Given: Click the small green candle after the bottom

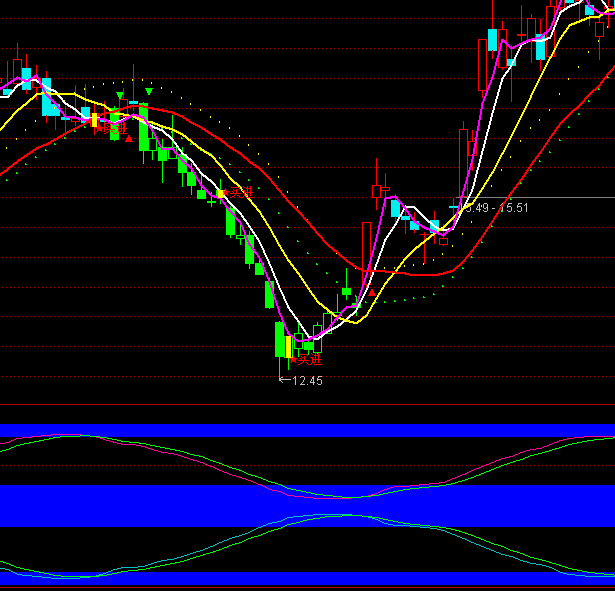Looking at the screenshot, I should pyautogui.click(x=347, y=292).
